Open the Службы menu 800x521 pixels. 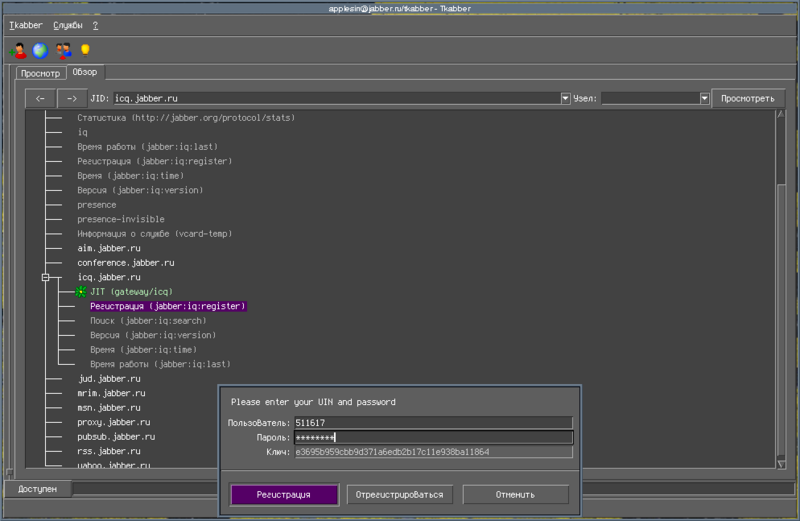67,24
